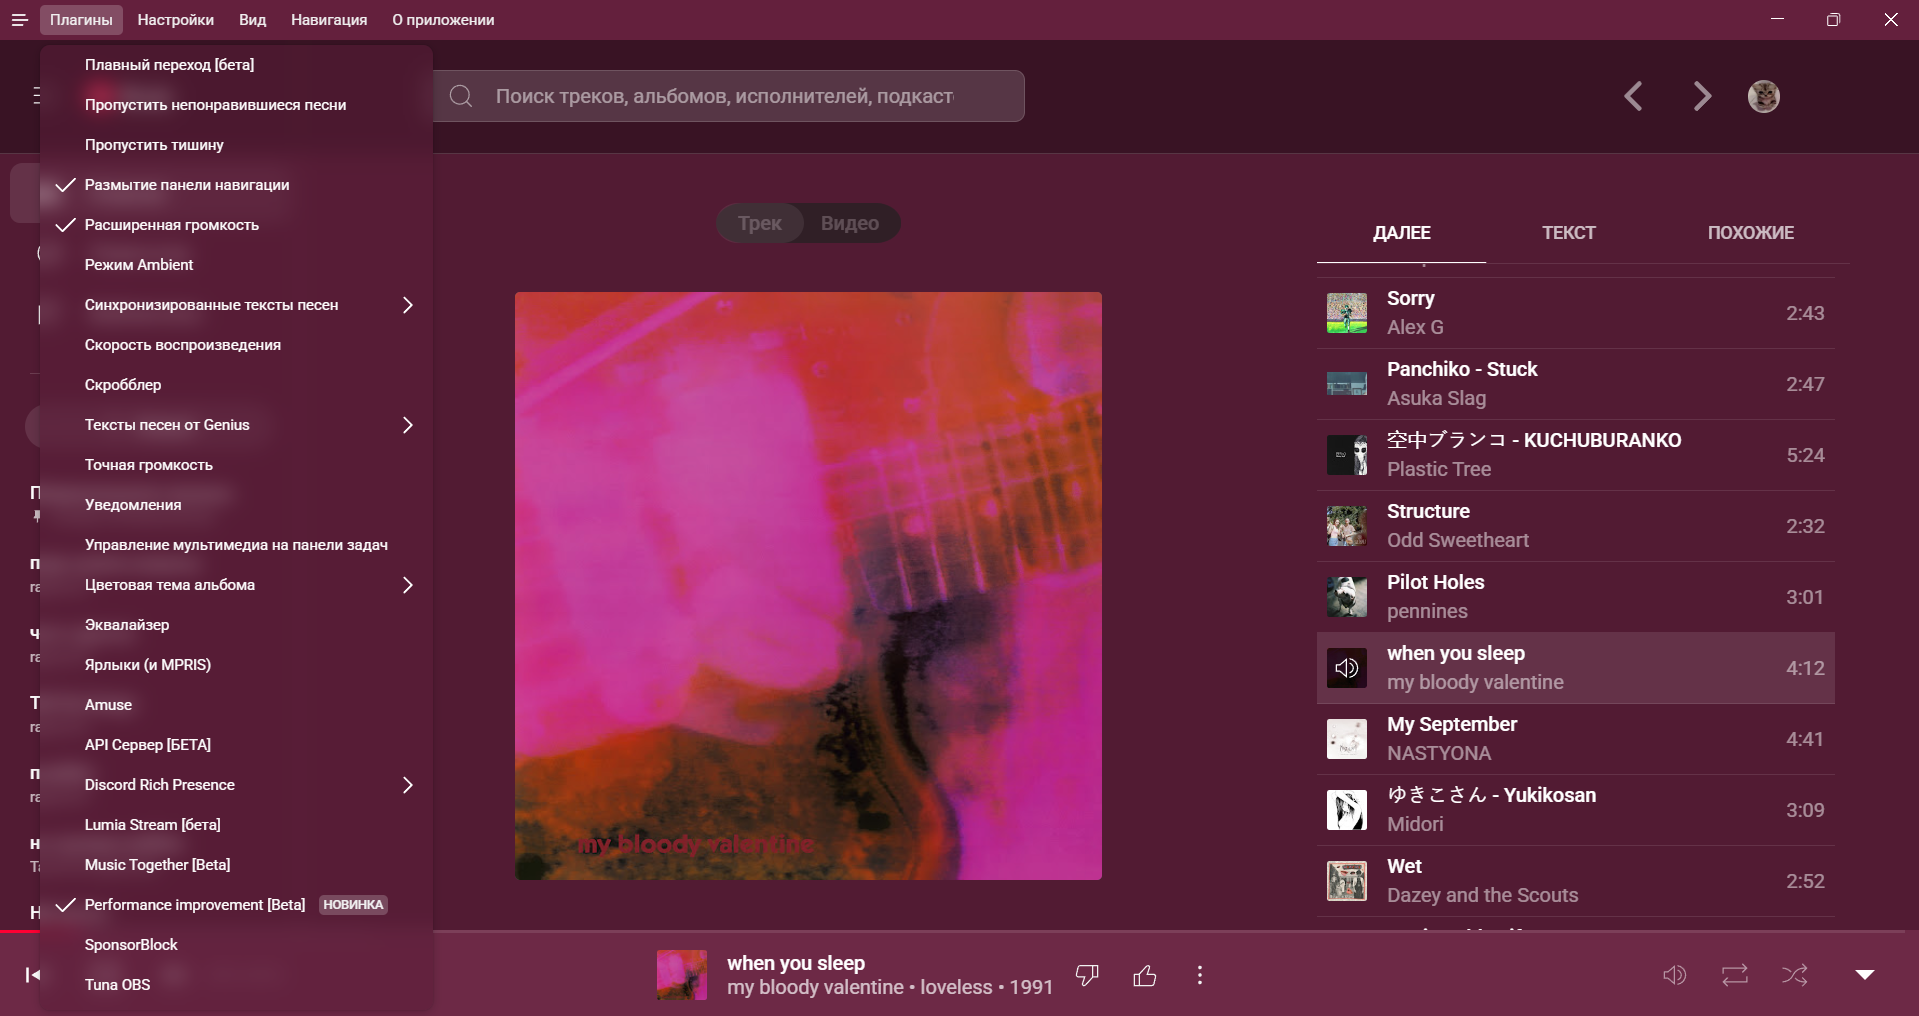
Task: Click the album thumbnail in player bar
Action: click(682, 975)
